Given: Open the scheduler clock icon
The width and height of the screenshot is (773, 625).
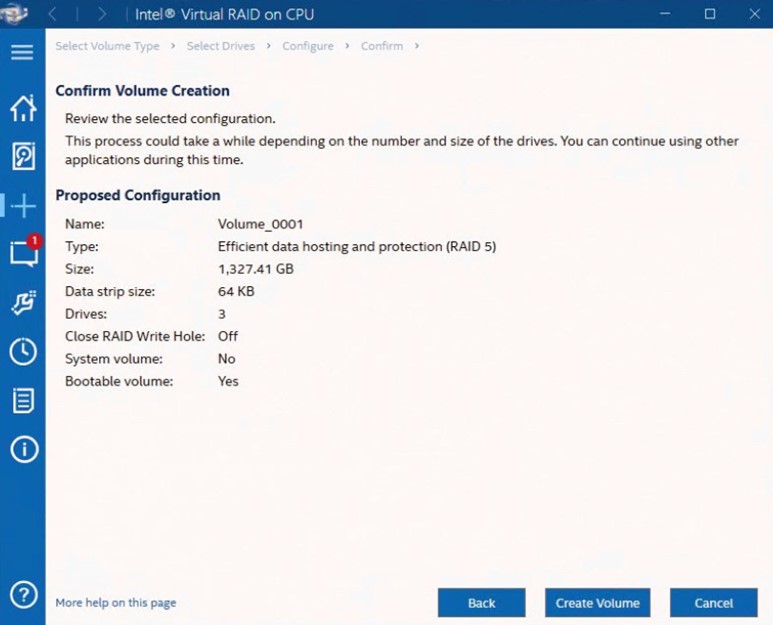Looking at the screenshot, I should (x=23, y=351).
